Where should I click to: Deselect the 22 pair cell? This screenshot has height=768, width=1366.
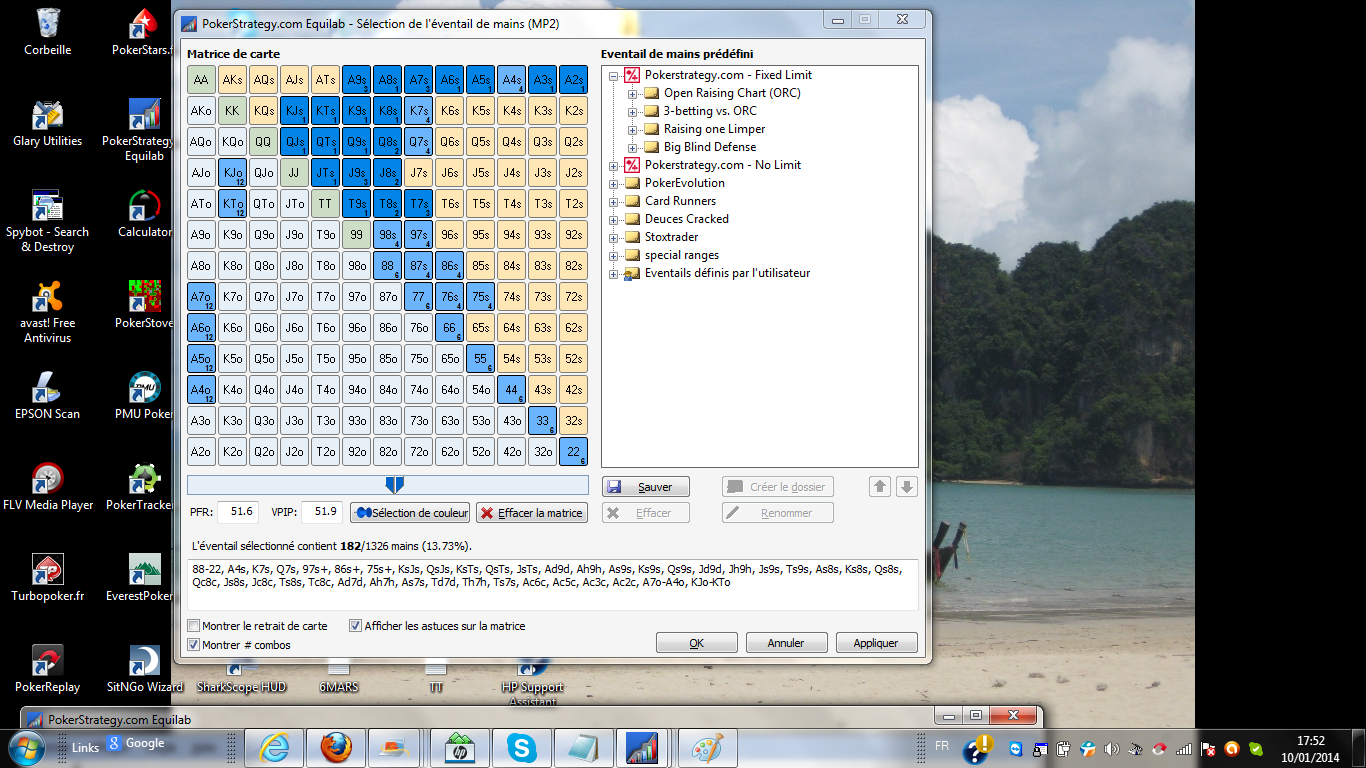pos(573,451)
